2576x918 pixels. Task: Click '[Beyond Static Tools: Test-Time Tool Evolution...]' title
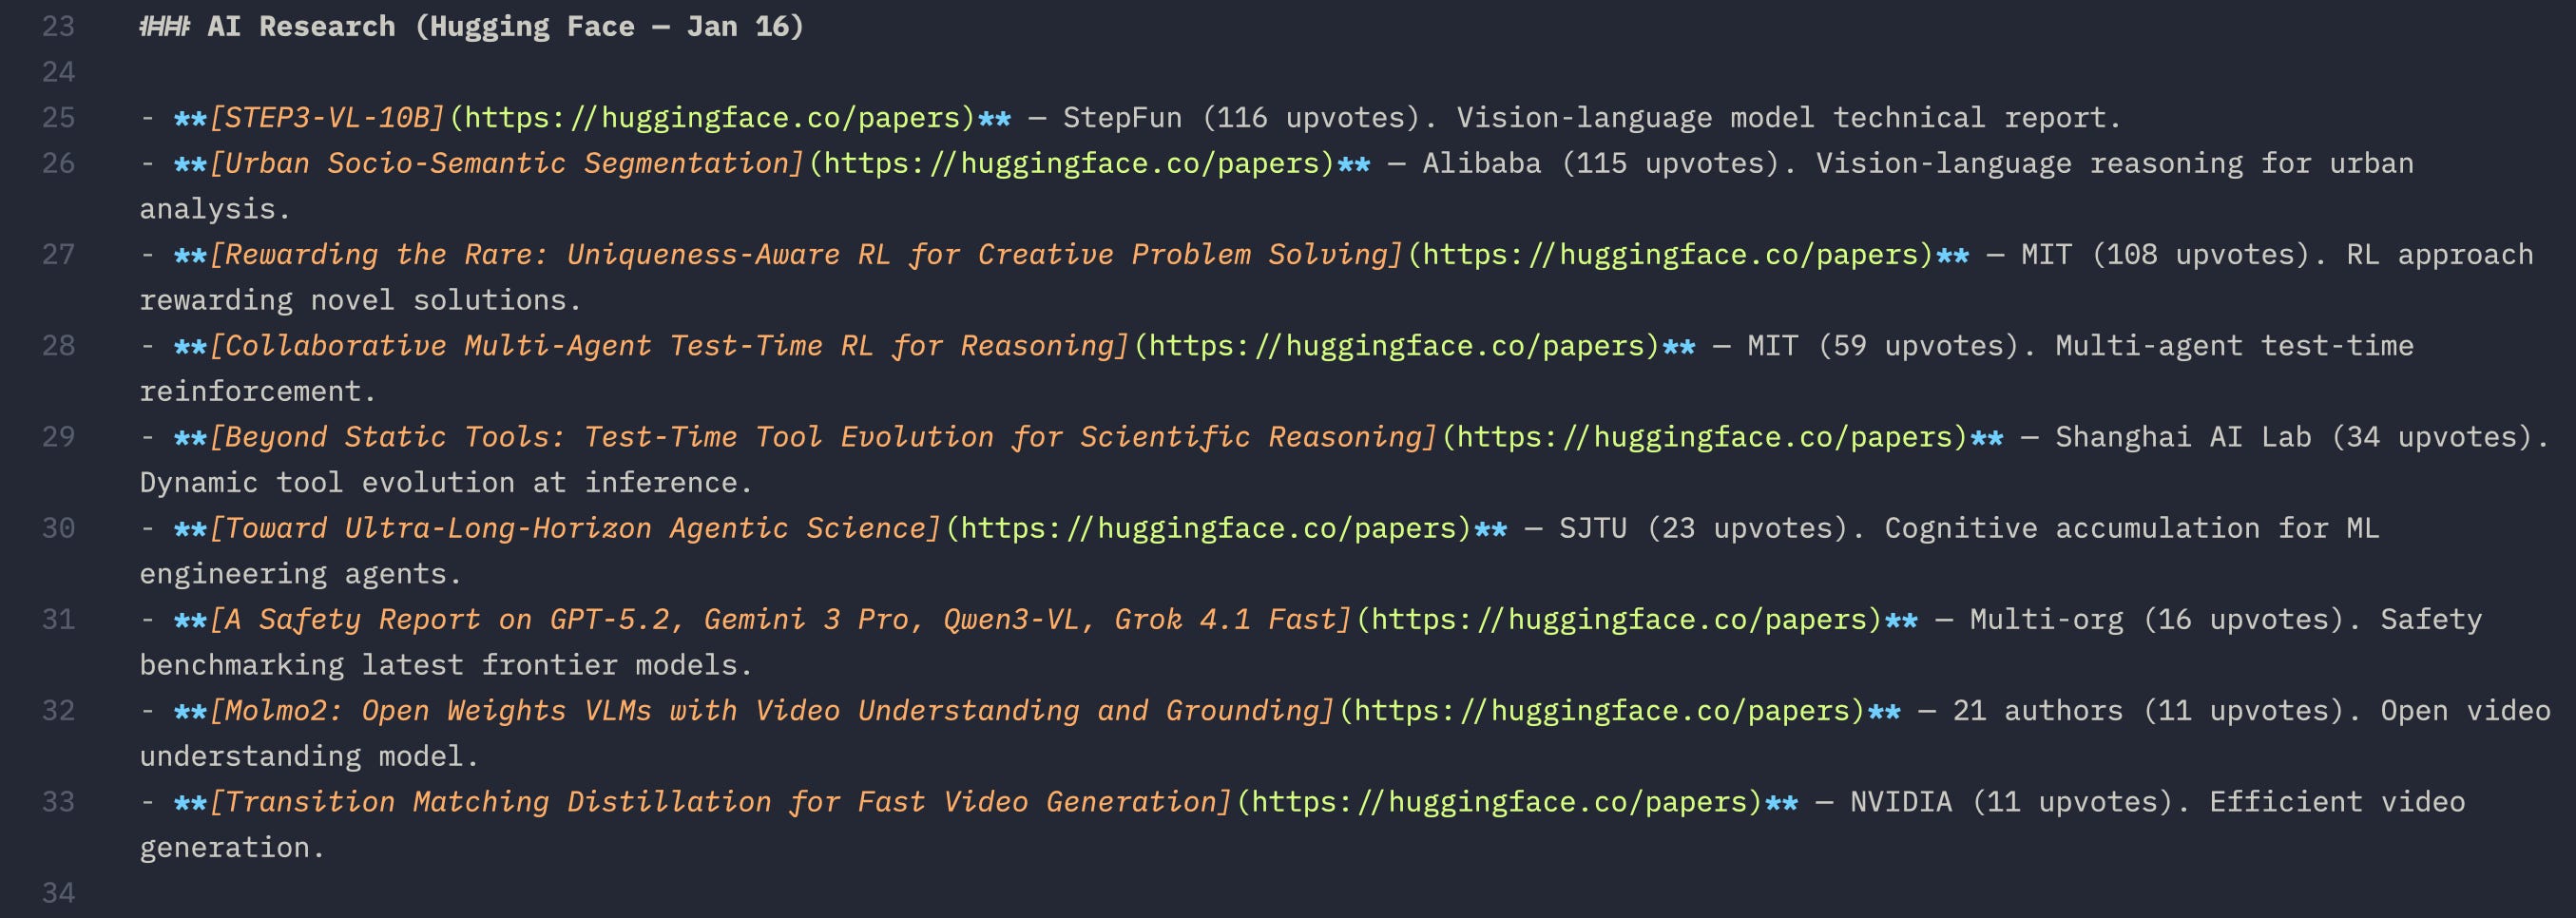pos(823,437)
